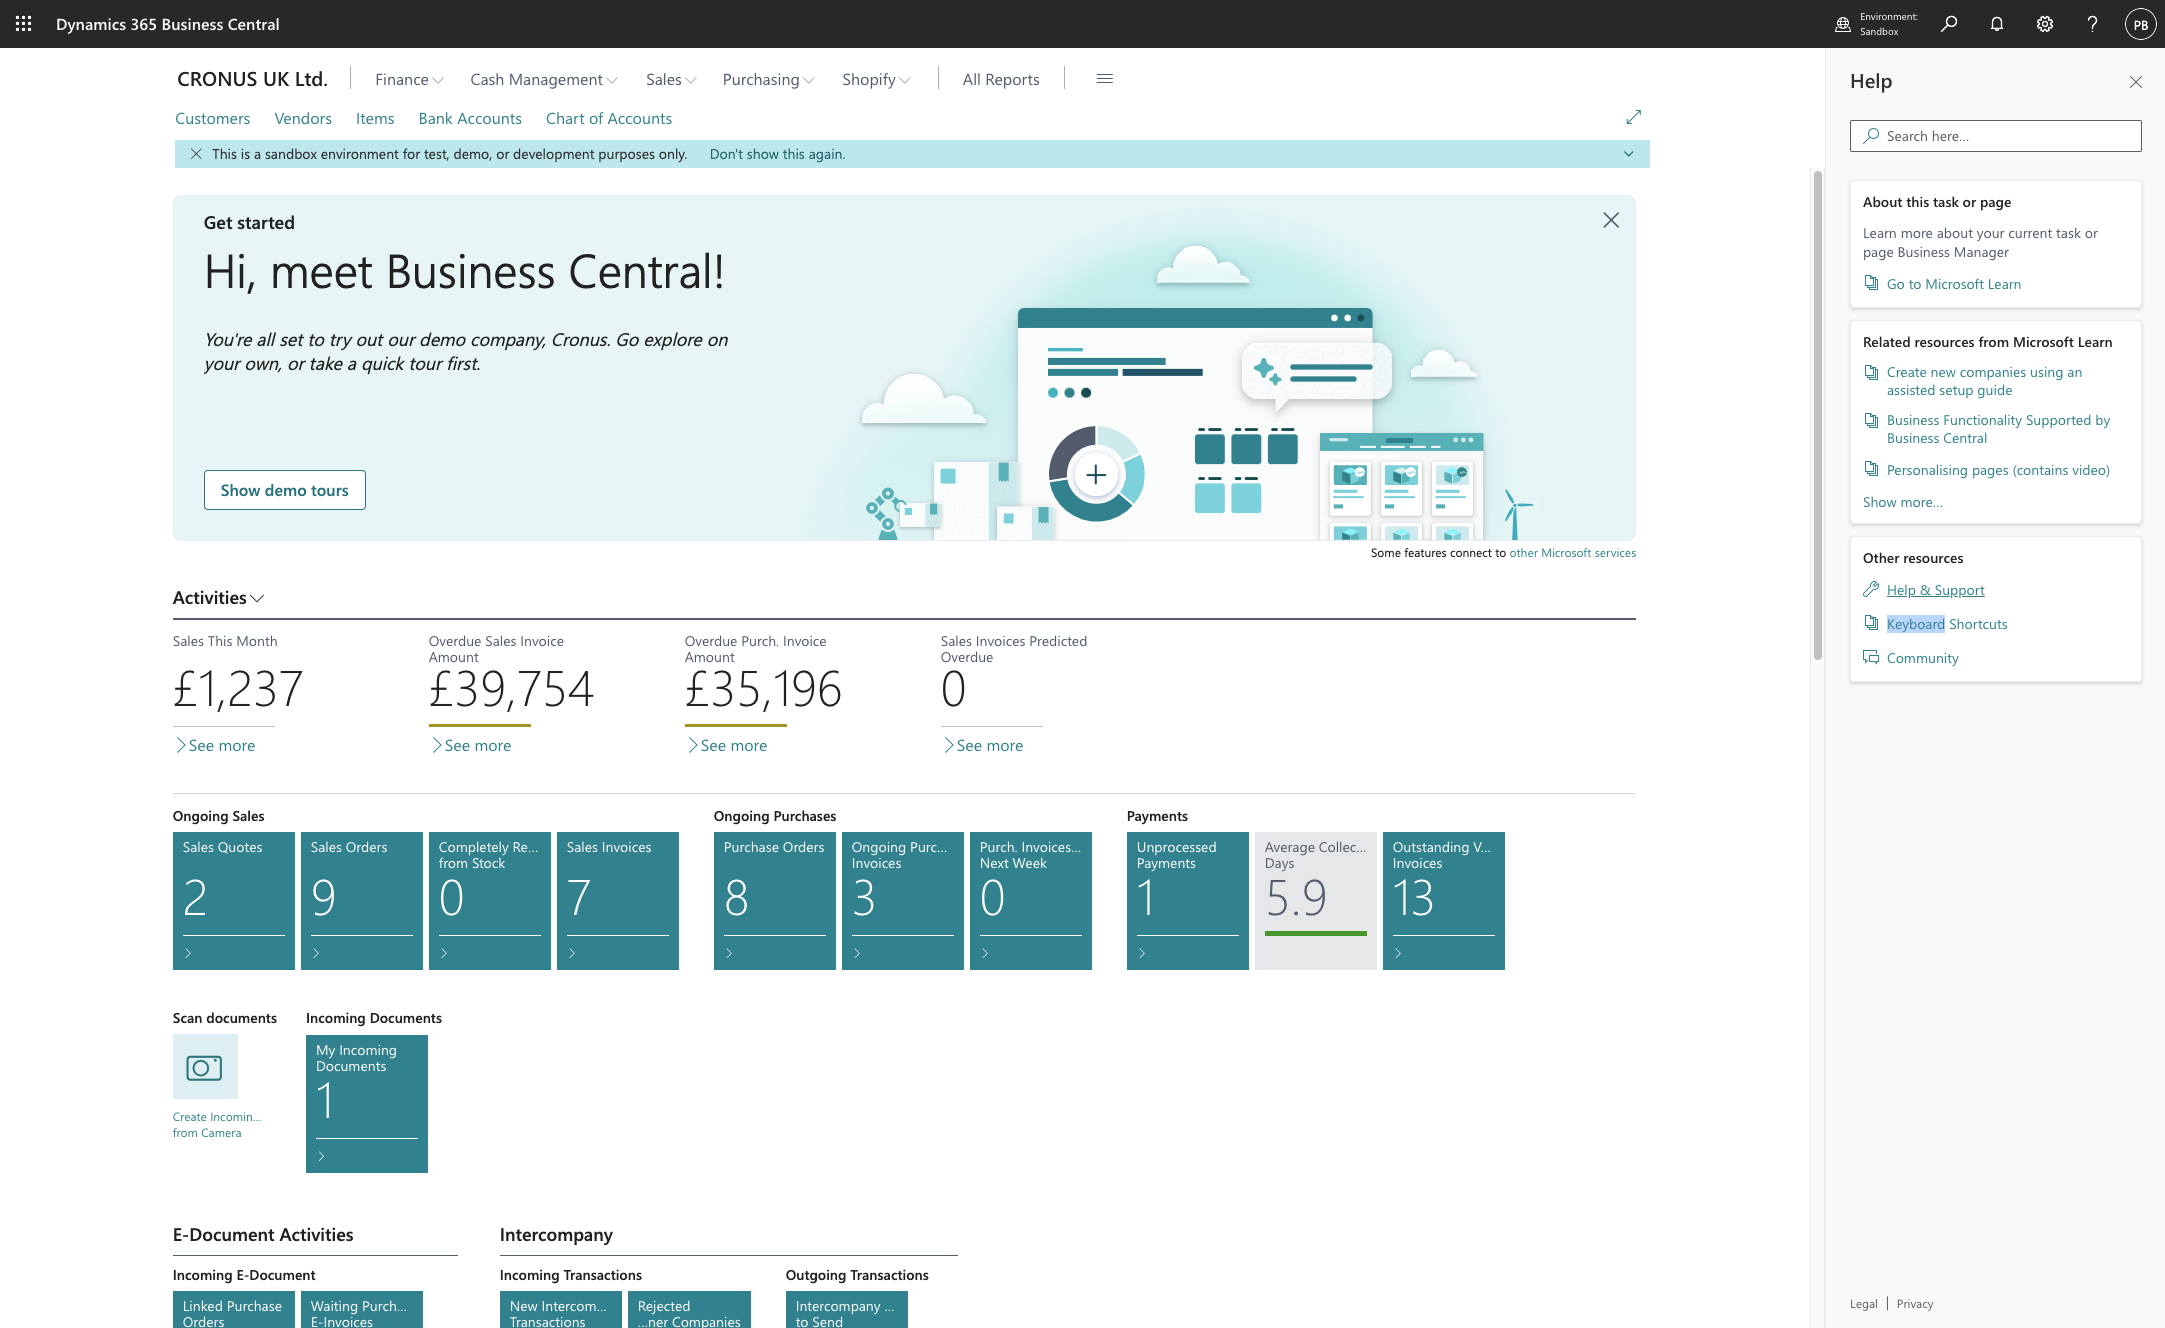Expand the Finance menu
Viewport: 2165px width, 1328px height.
coord(409,79)
